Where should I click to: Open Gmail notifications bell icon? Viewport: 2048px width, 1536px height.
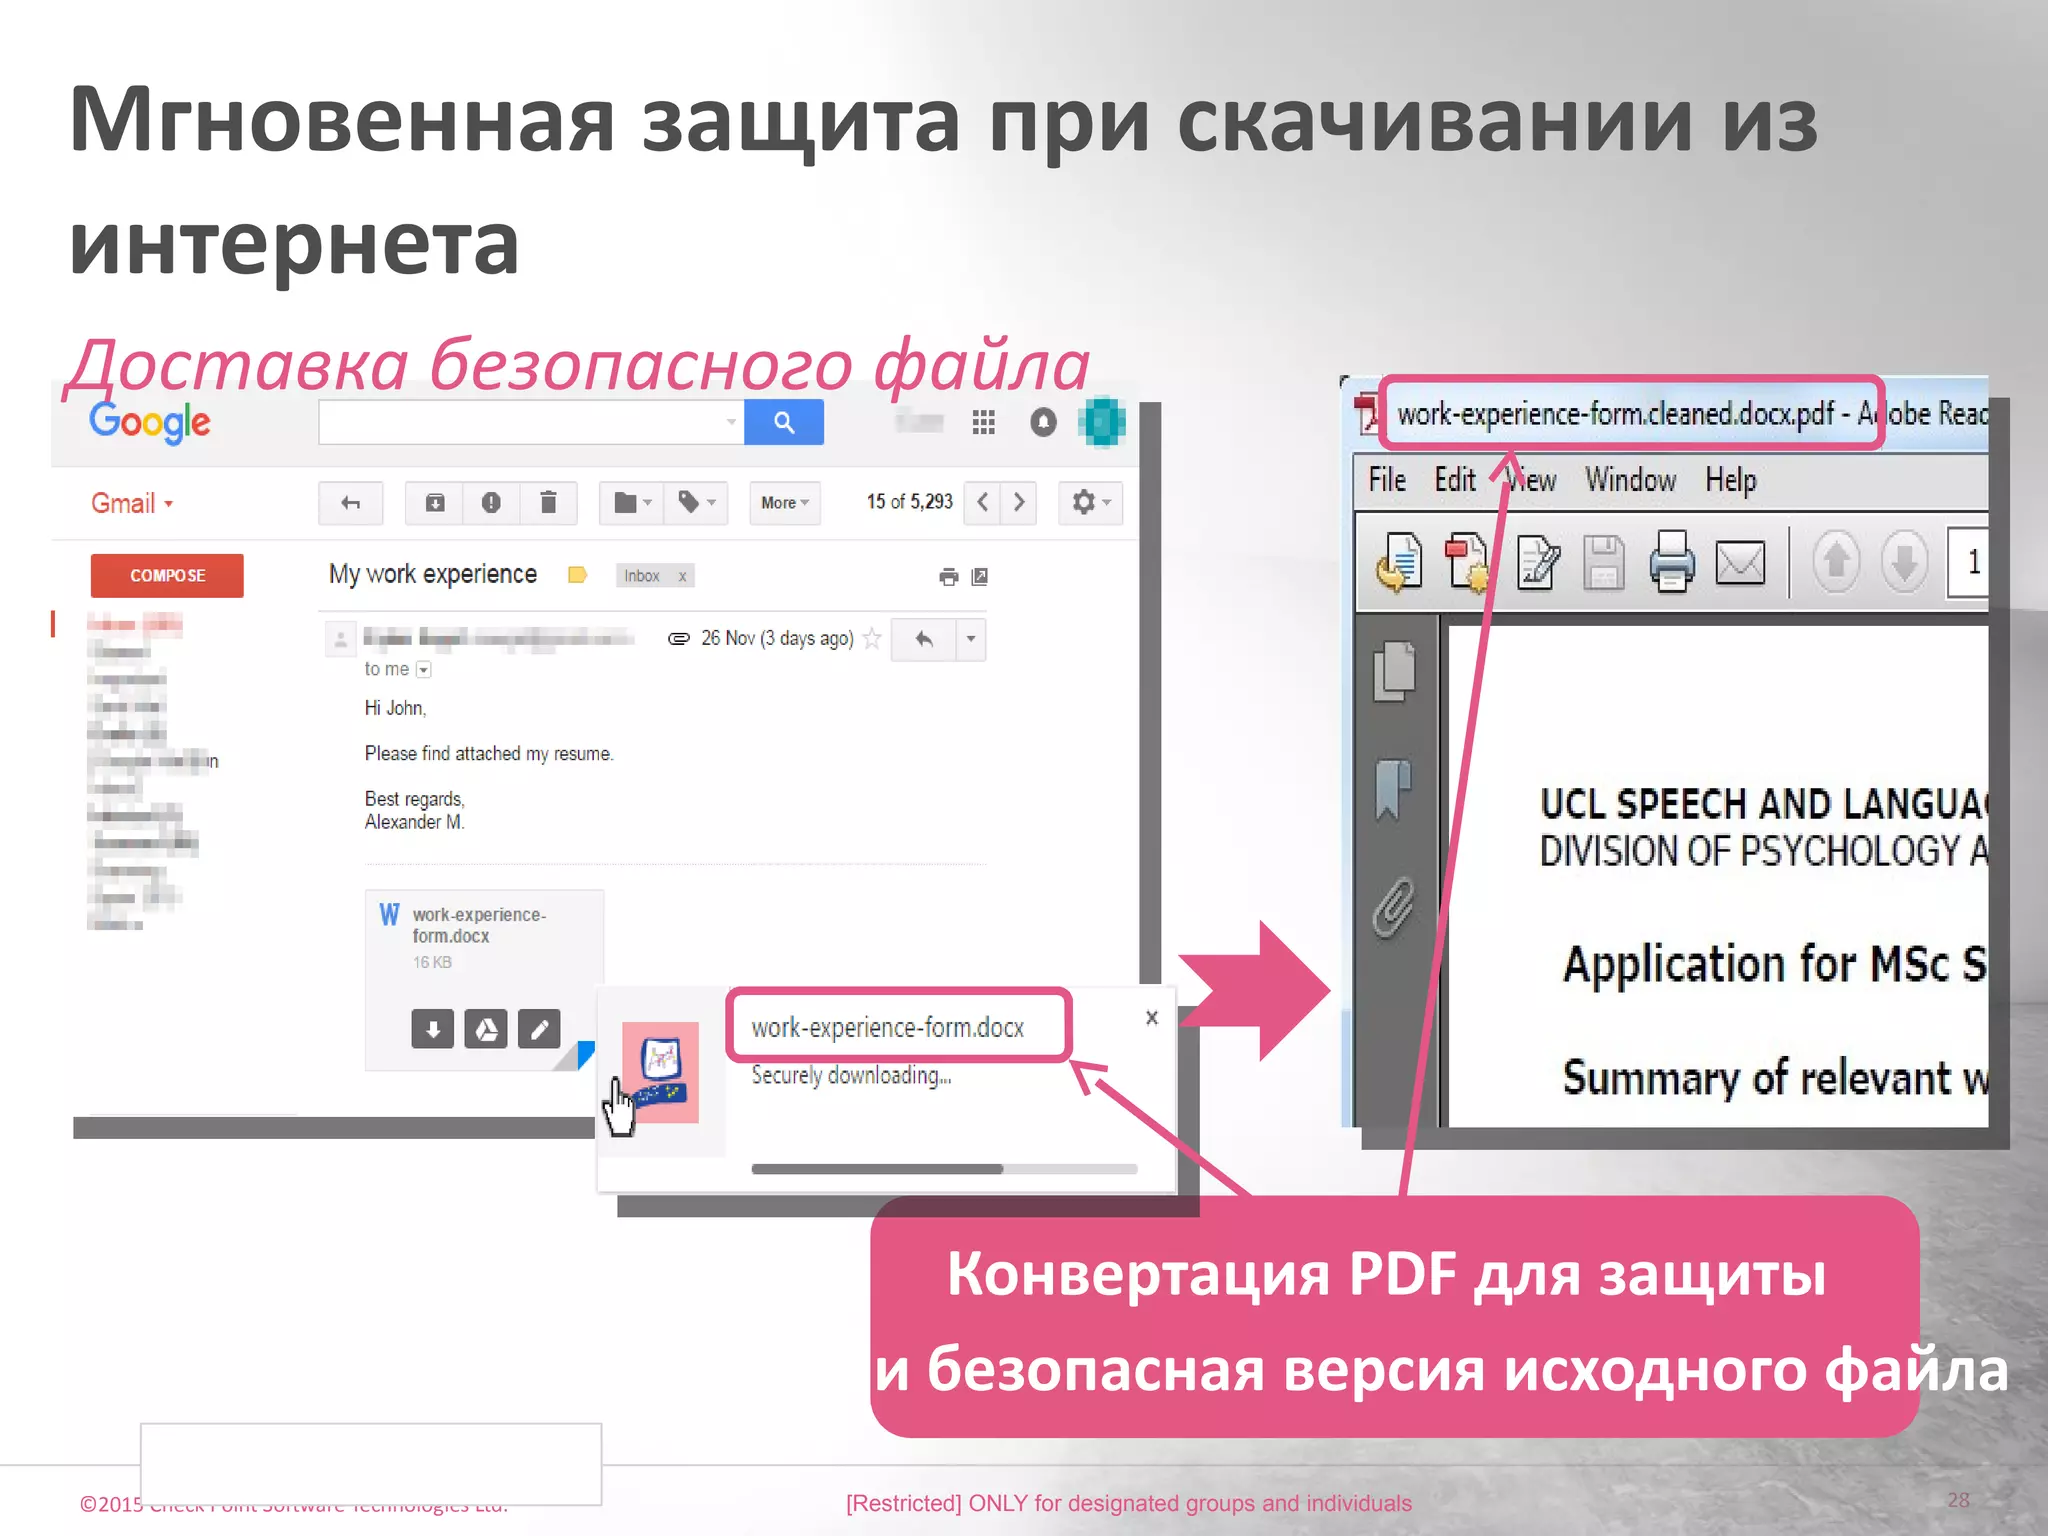pyautogui.click(x=1043, y=422)
